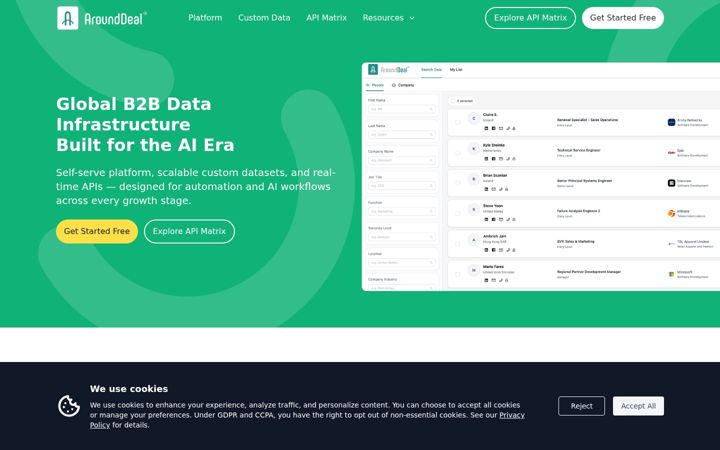Tick the checkbox beside Ambrish Jain

pyautogui.click(x=457, y=244)
